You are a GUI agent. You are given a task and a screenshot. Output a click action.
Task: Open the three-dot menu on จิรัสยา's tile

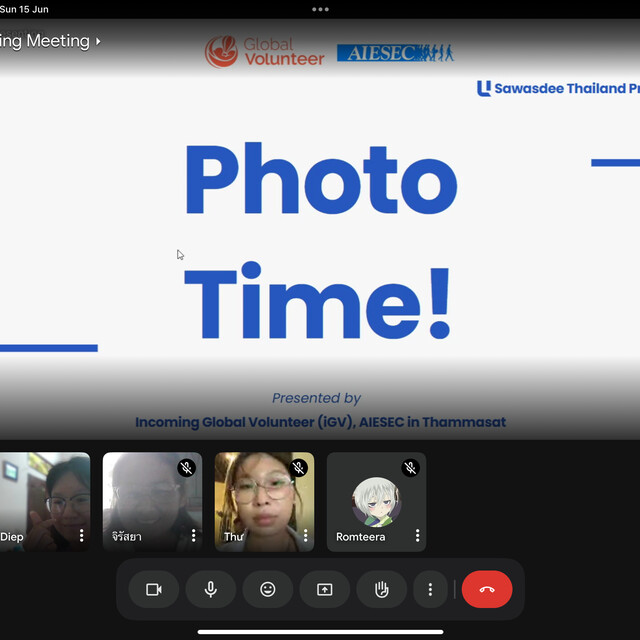click(x=193, y=536)
